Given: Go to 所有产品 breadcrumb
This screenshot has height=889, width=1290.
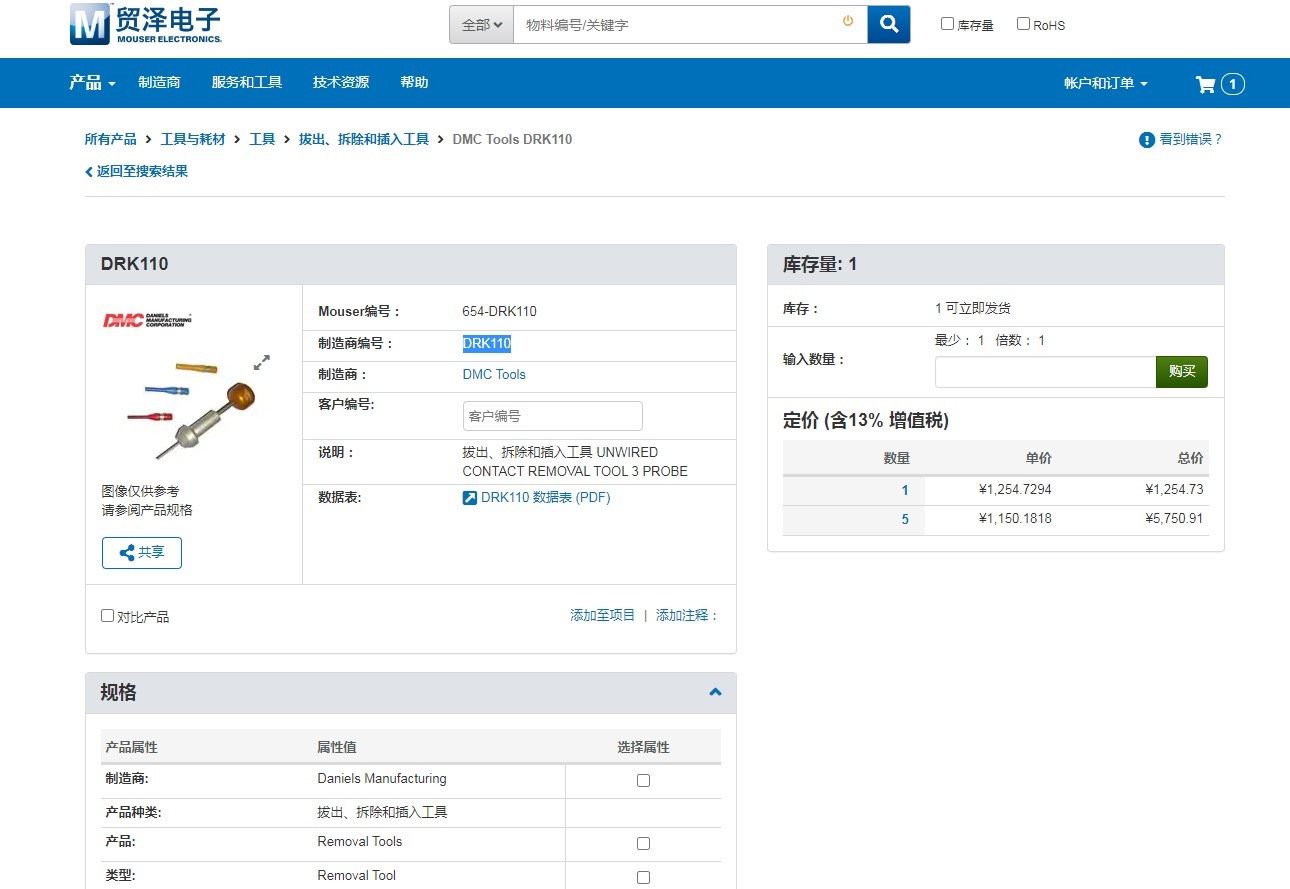Looking at the screenshot, I should tap(111, 140).
